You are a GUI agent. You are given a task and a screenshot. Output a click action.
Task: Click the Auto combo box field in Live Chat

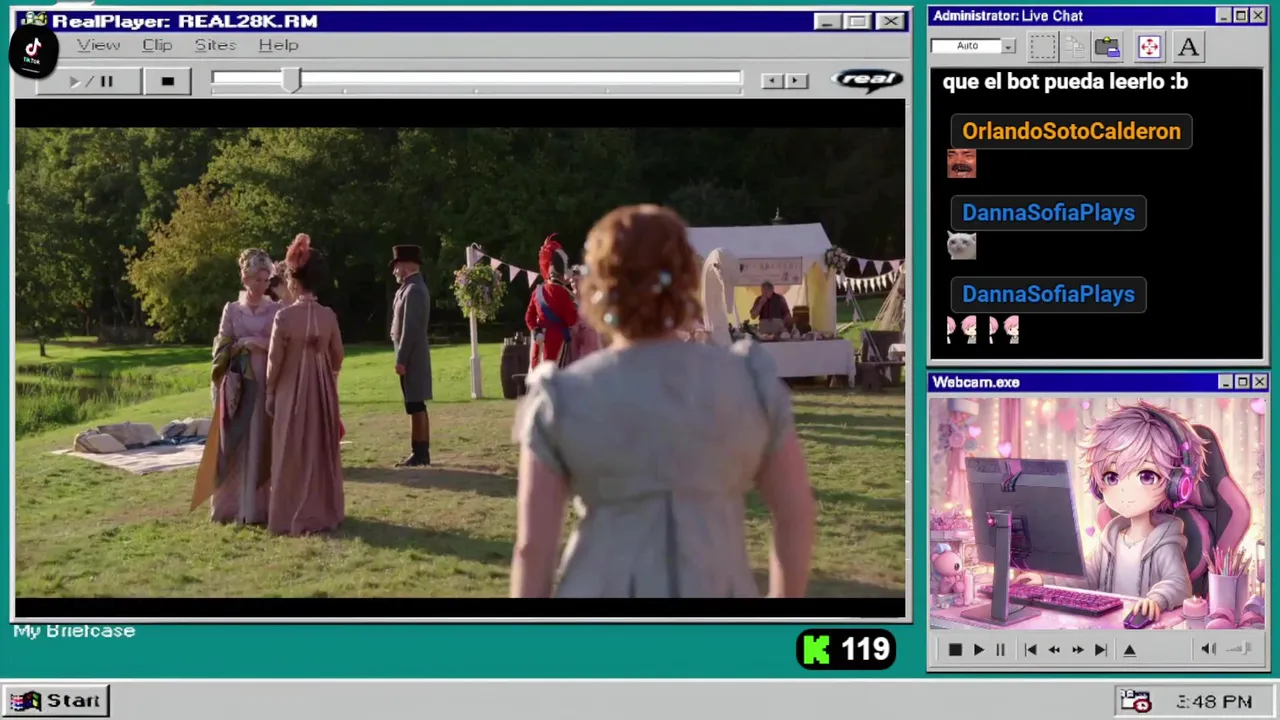966,46
